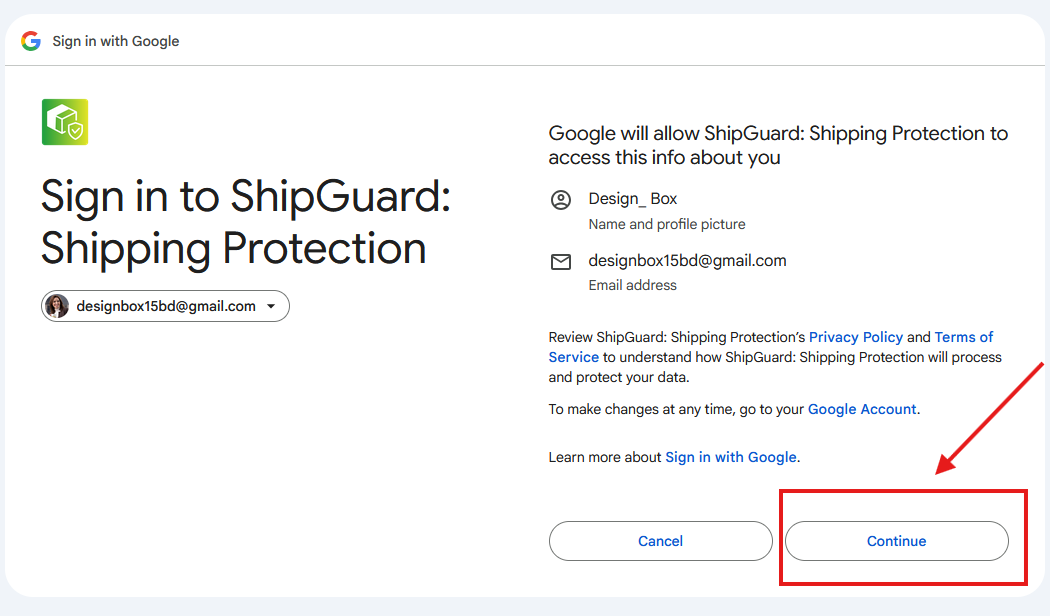Viewport: 1050px width, 616px height.
Task: Click the 'Name and profile picture' label
Action: [x=667, y=224]
